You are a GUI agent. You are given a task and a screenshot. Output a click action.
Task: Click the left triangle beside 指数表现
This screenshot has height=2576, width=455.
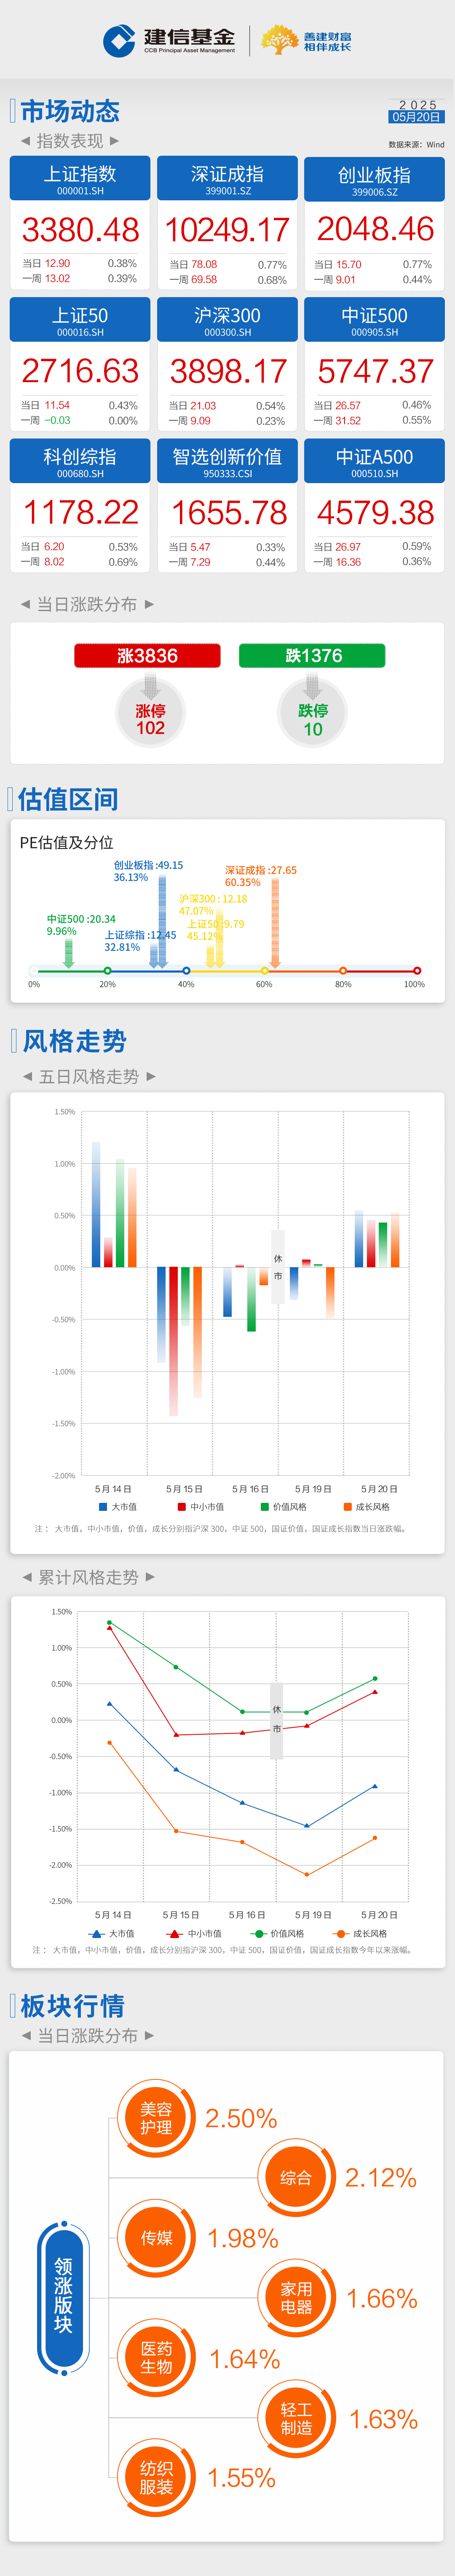[25, 141]
